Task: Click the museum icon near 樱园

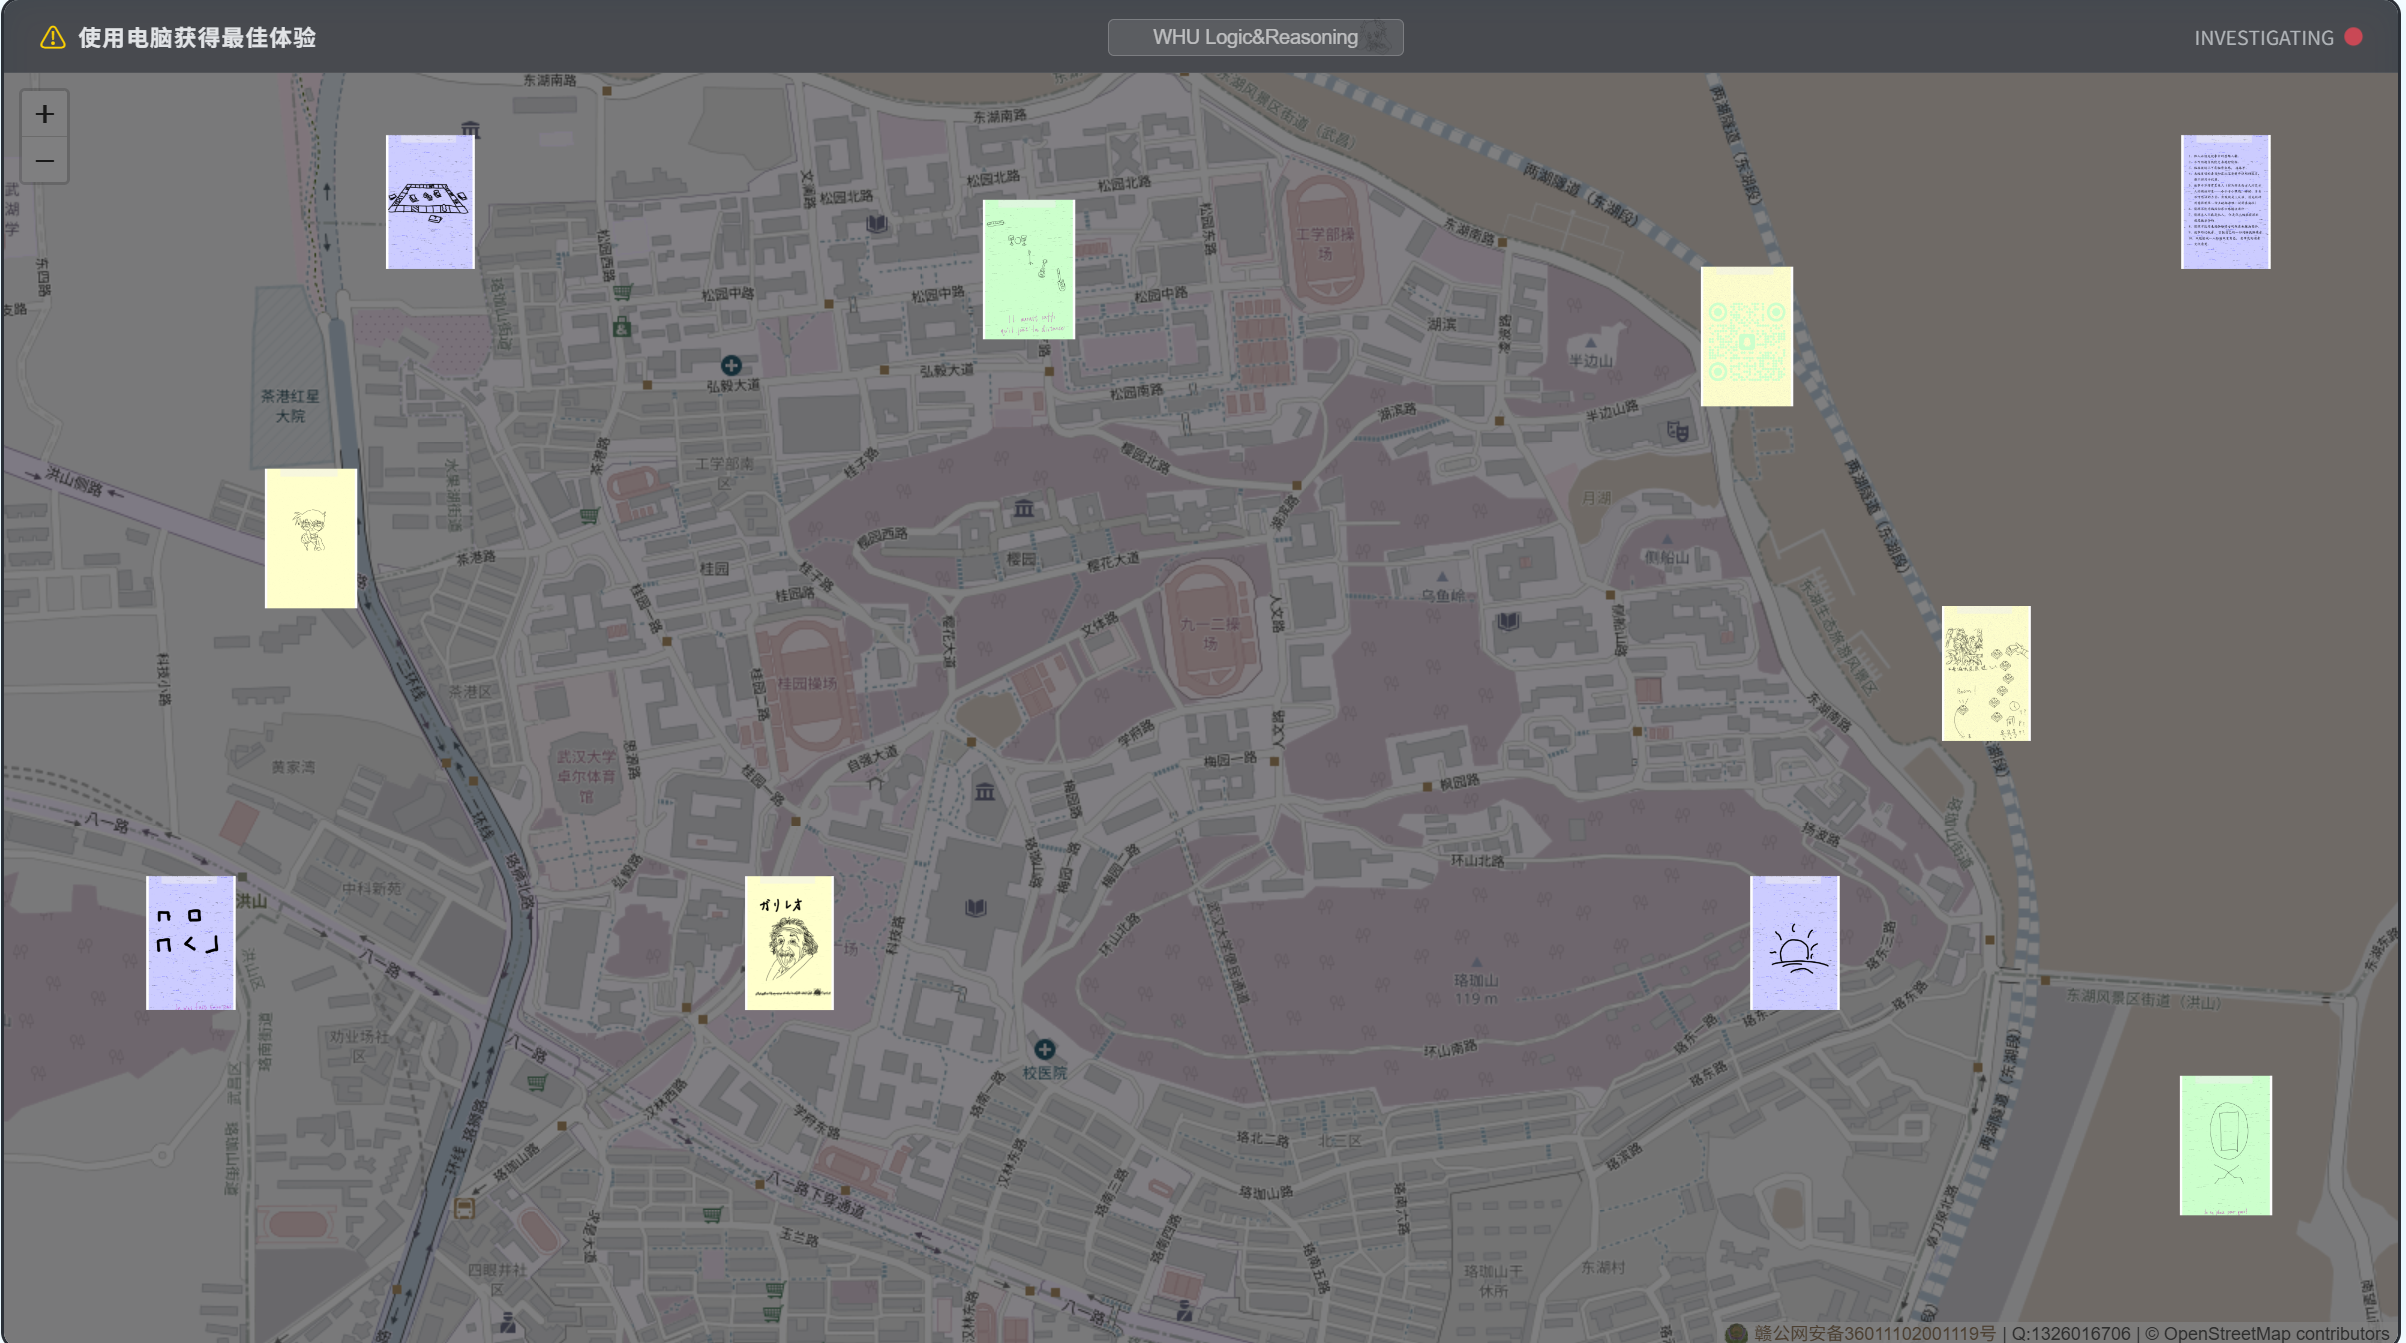Action: point(1023,509)
